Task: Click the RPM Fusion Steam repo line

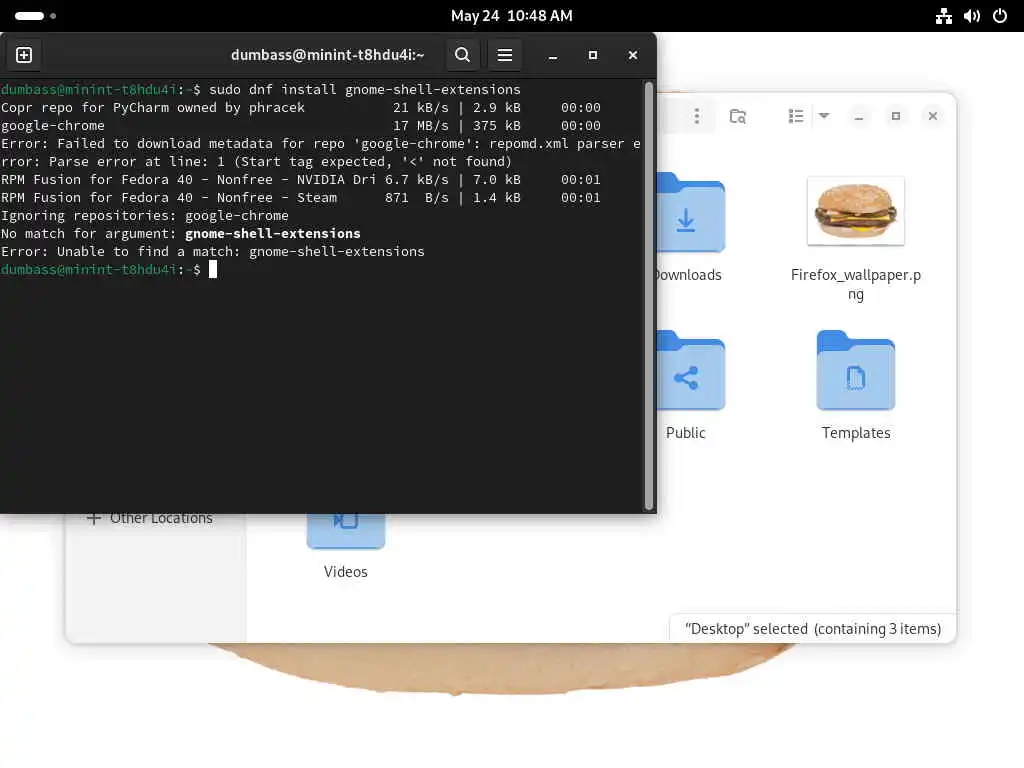Action: pyautogui.click(x=300, y=197)
